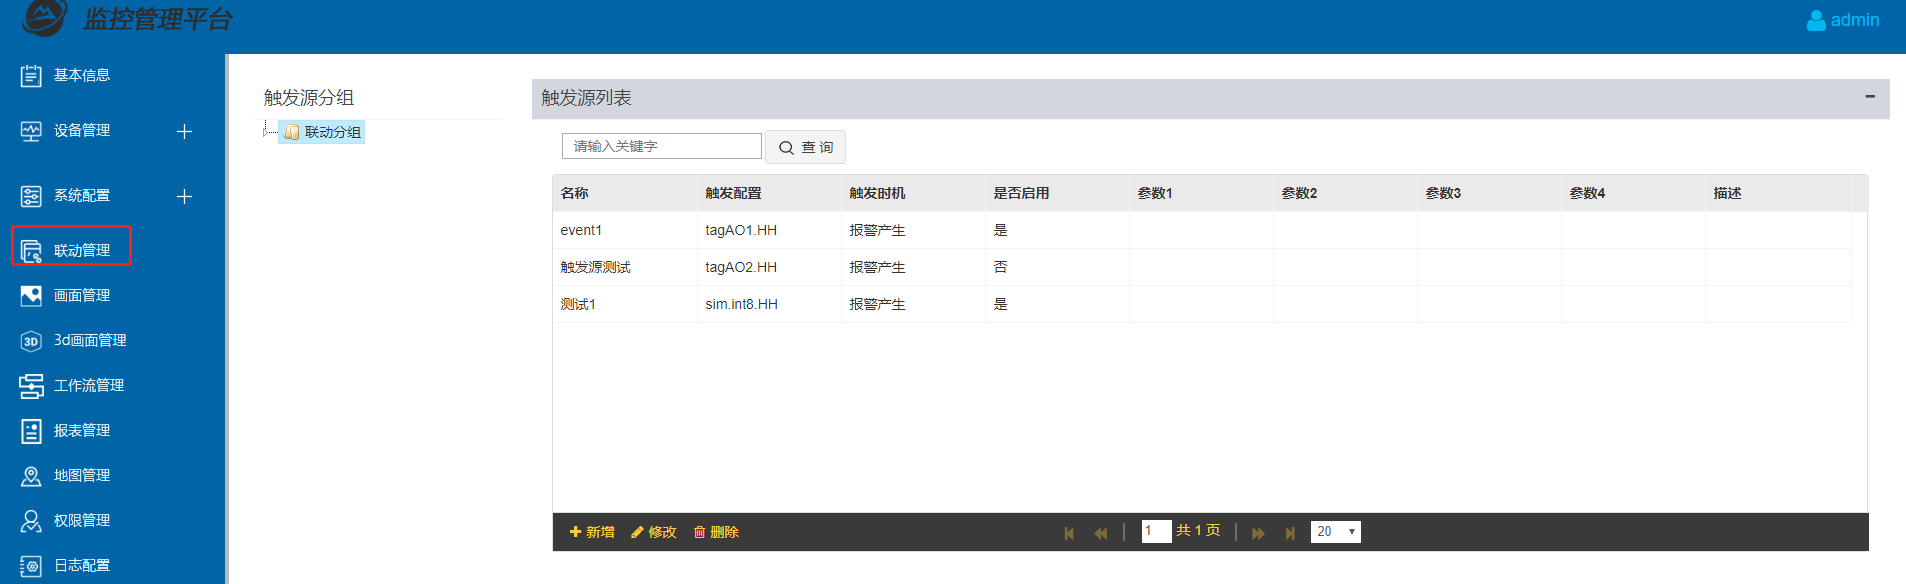Click the 联动分组 folder icon

coord(292,132)
